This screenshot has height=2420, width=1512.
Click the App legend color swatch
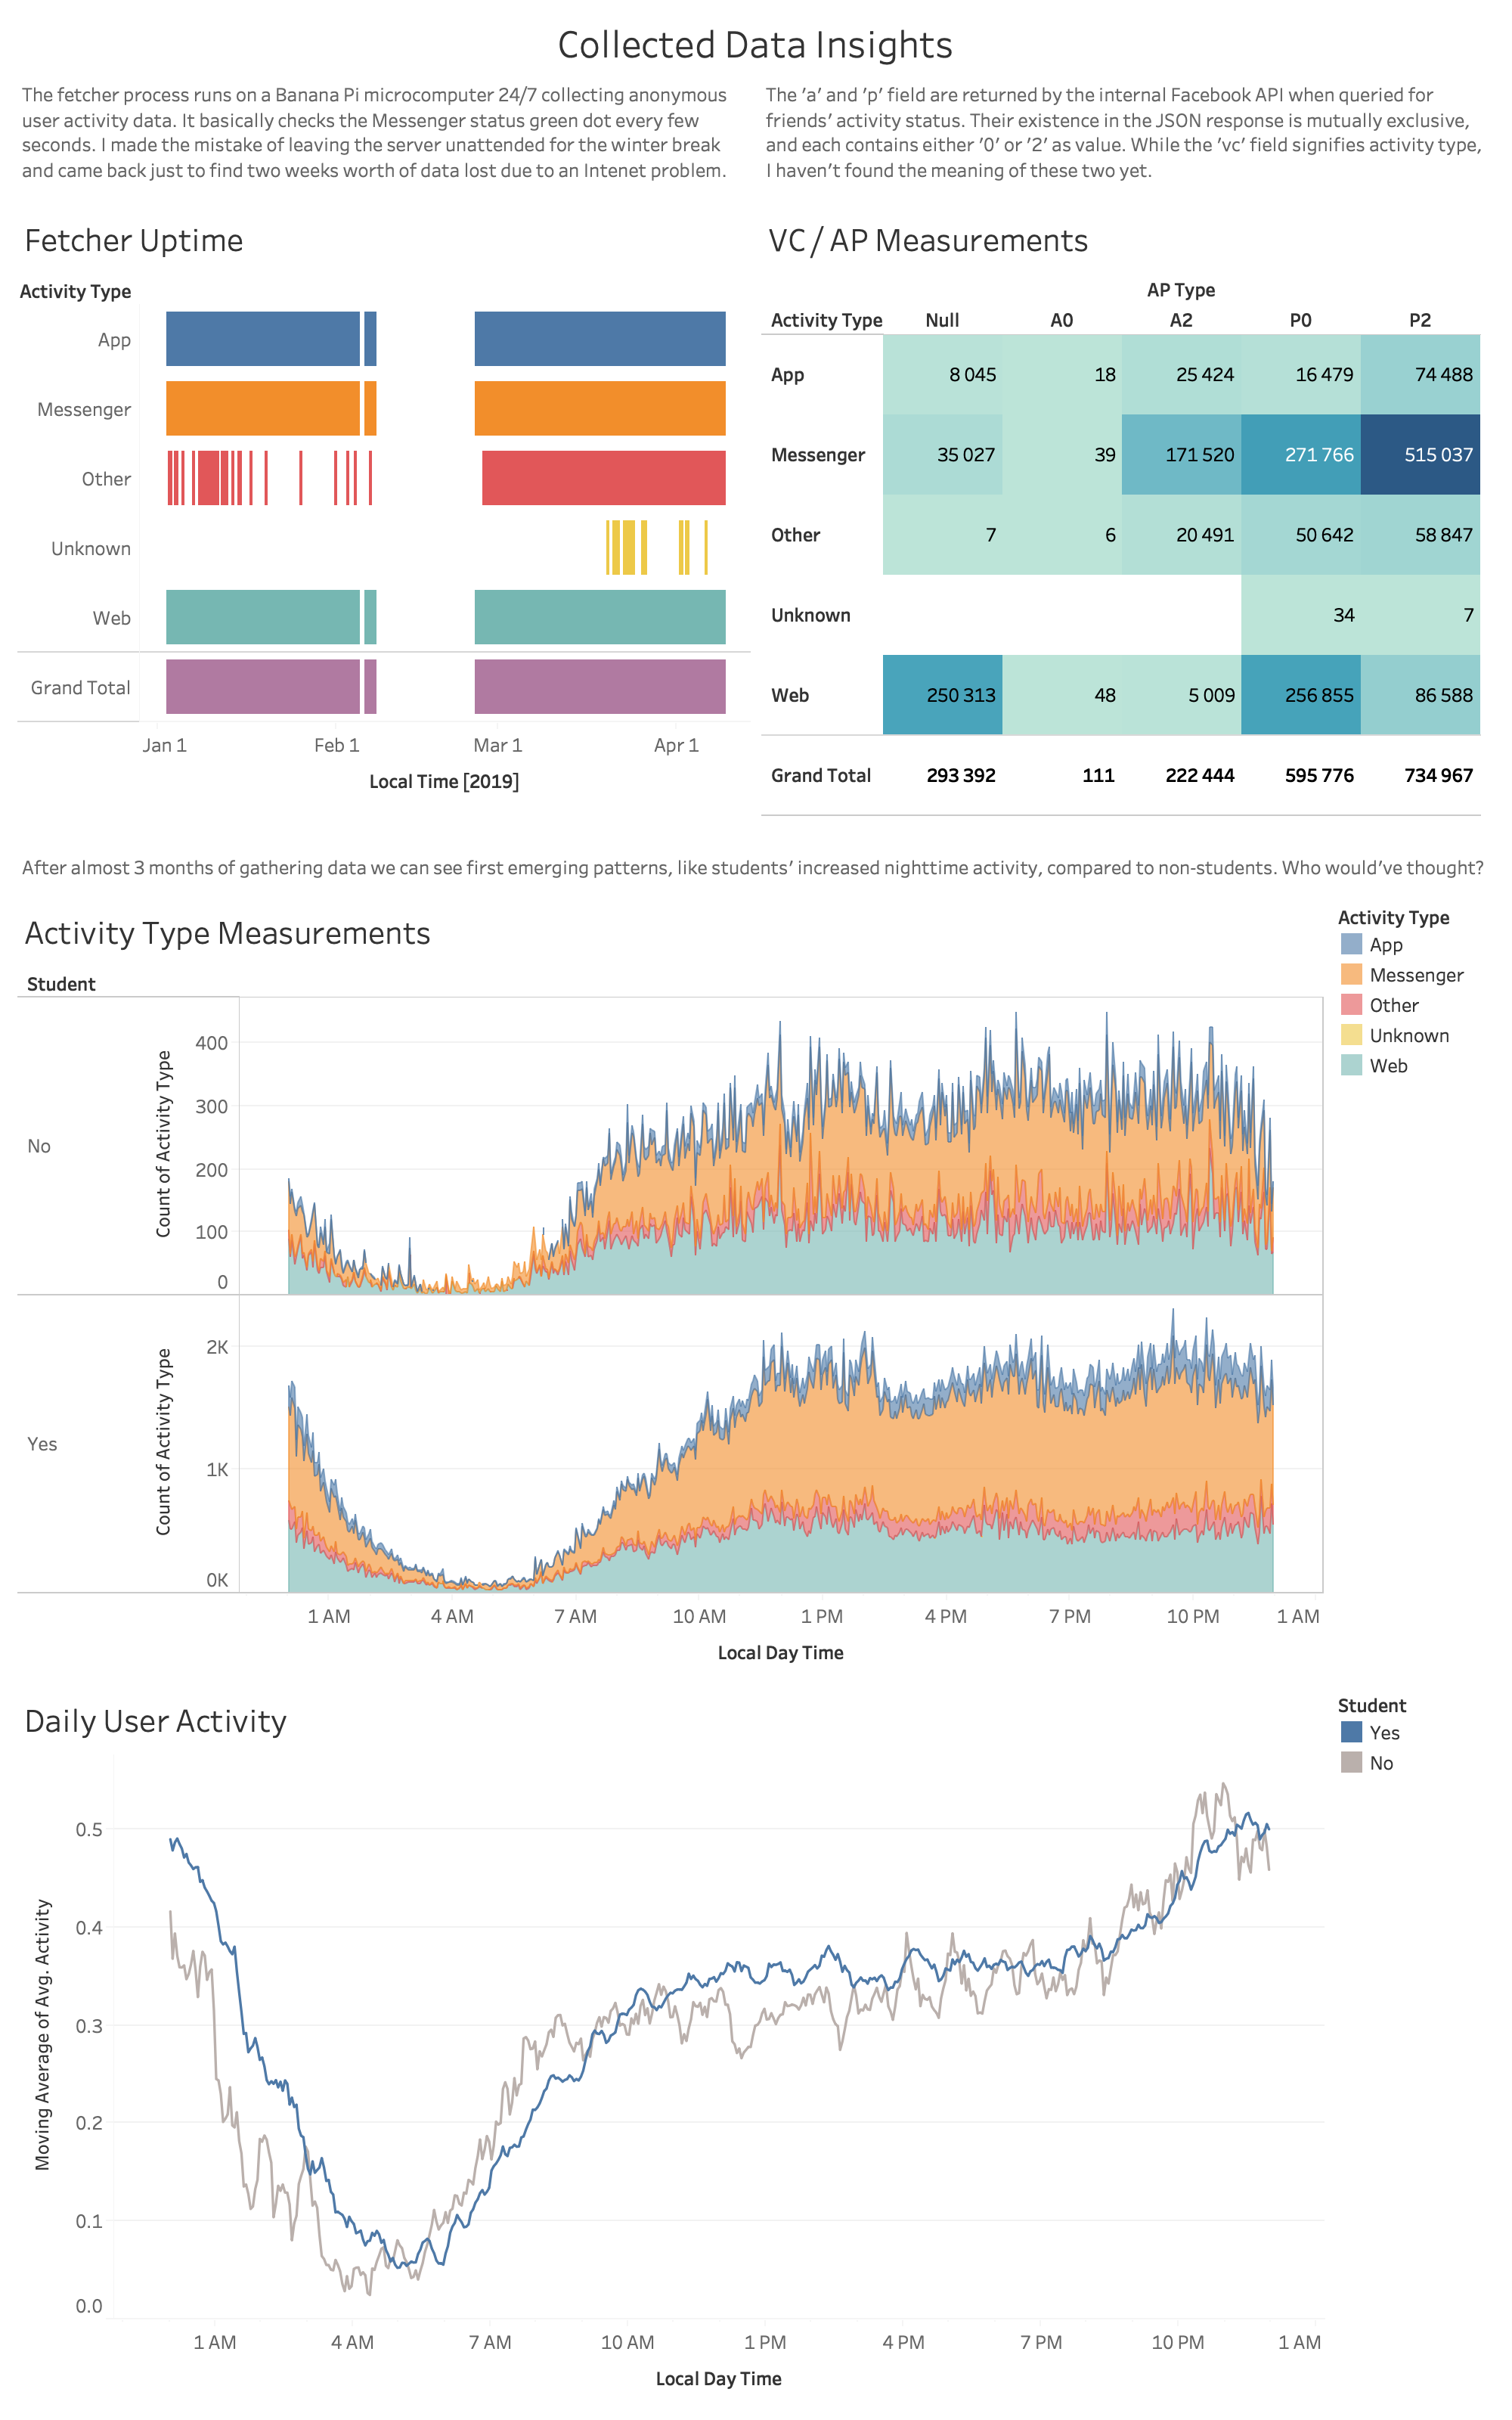[1351, 944]
